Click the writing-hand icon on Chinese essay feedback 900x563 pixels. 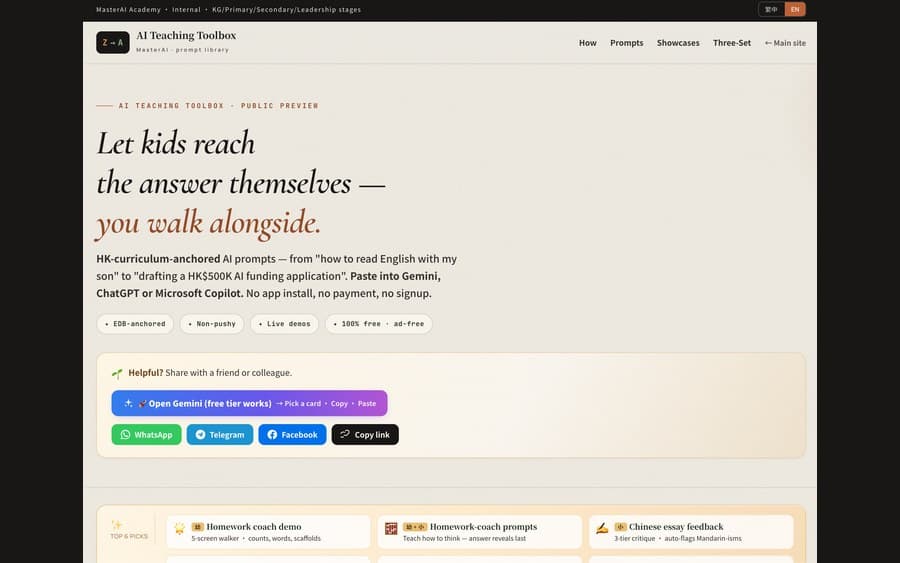click(602, 528)
